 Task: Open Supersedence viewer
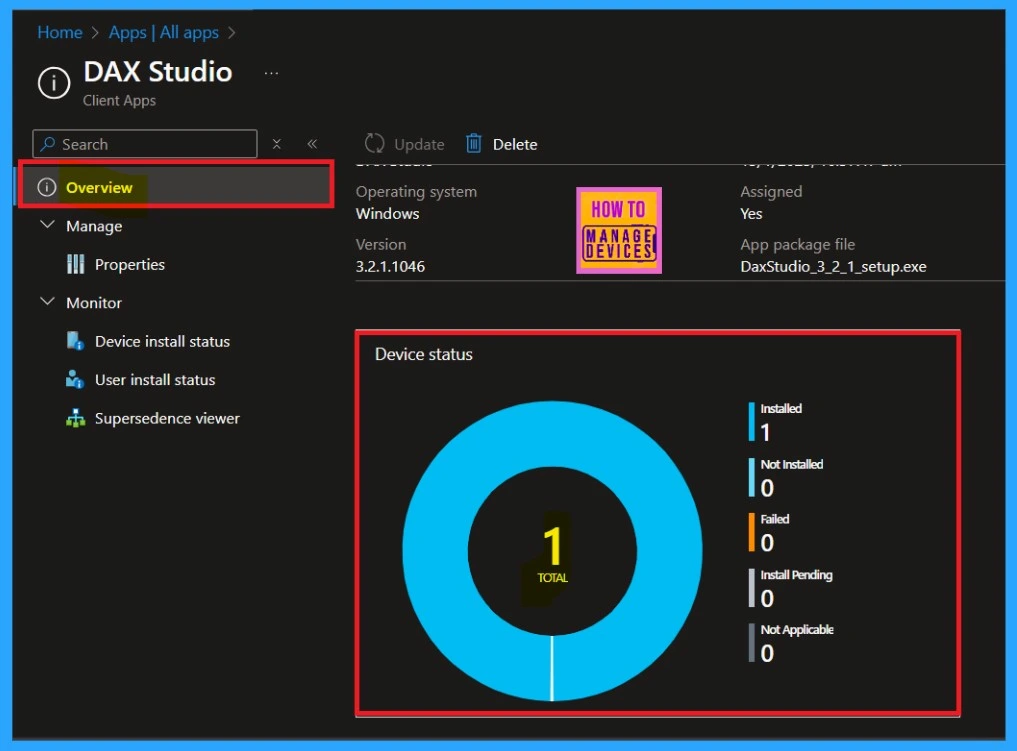click(x=167, y=418)
